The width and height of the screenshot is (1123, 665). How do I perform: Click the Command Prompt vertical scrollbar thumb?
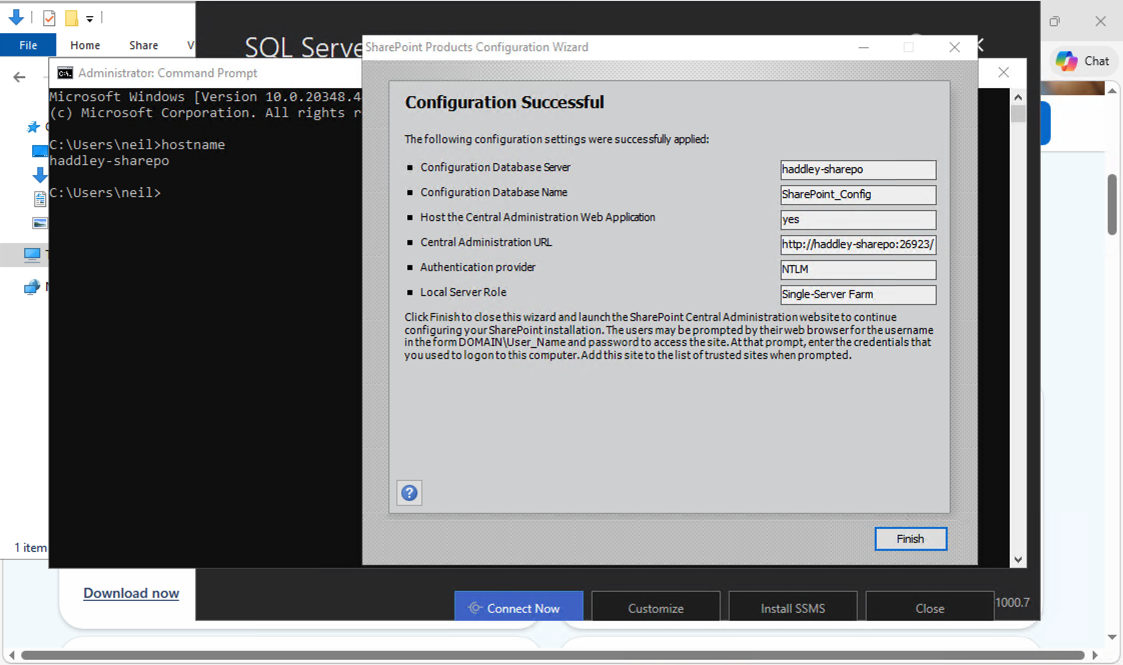(1018, 114)
